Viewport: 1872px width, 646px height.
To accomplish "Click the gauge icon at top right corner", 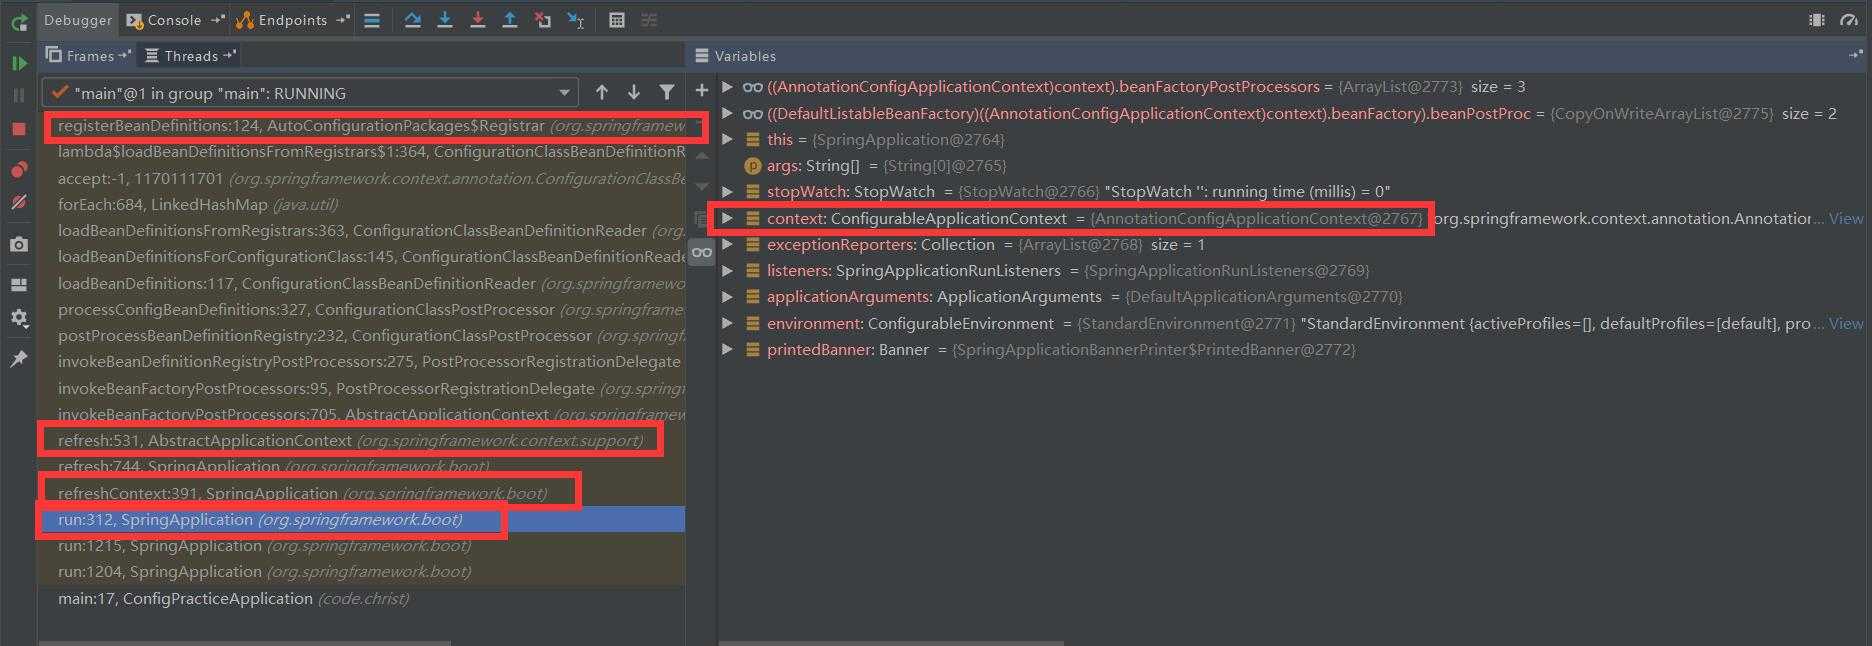I will [1849, 20].
